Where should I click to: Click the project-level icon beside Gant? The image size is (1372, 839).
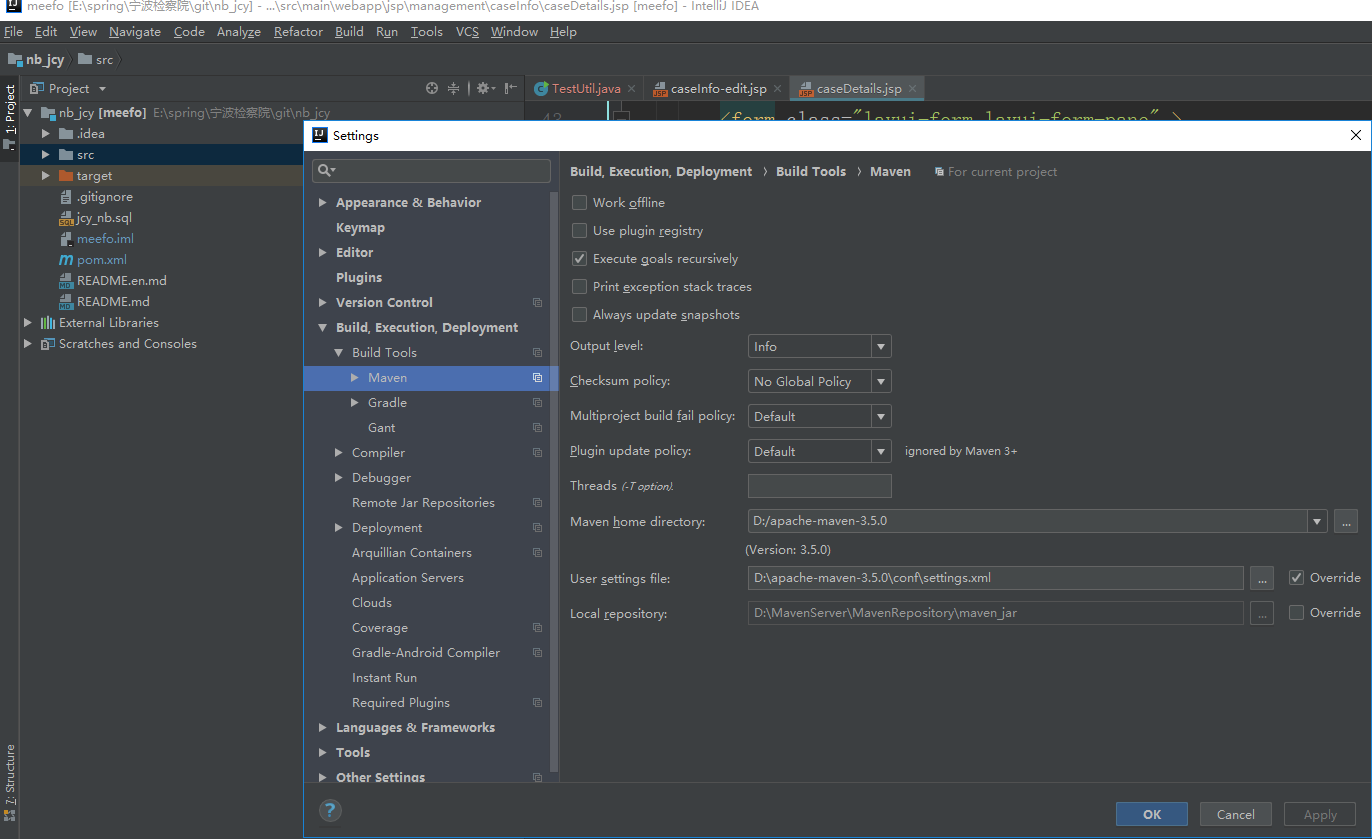537,428
